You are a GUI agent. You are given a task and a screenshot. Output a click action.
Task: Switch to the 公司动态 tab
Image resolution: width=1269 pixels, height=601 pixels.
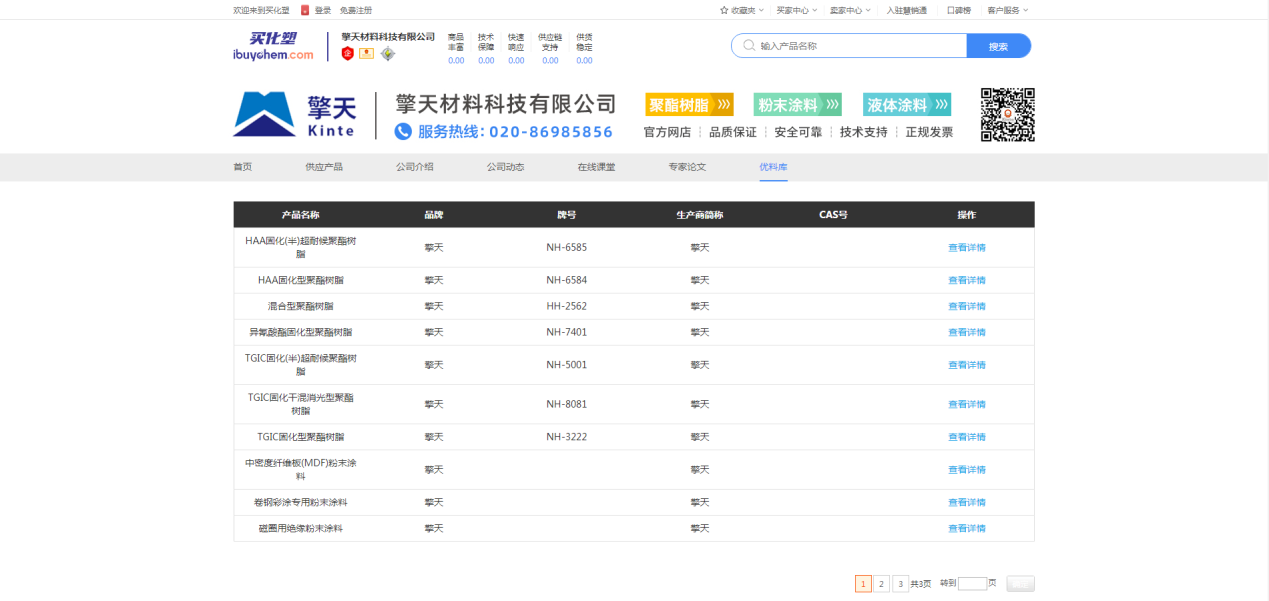click(506, 167)
